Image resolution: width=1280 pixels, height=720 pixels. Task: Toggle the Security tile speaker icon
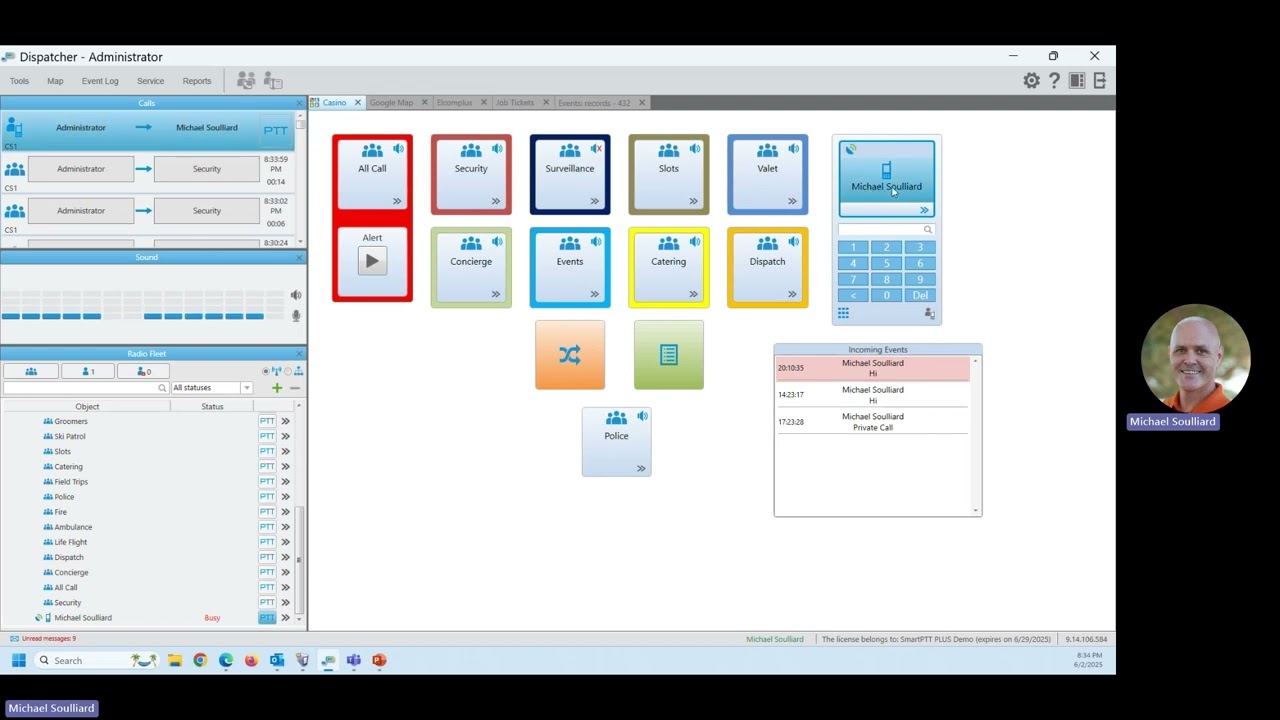497,149
